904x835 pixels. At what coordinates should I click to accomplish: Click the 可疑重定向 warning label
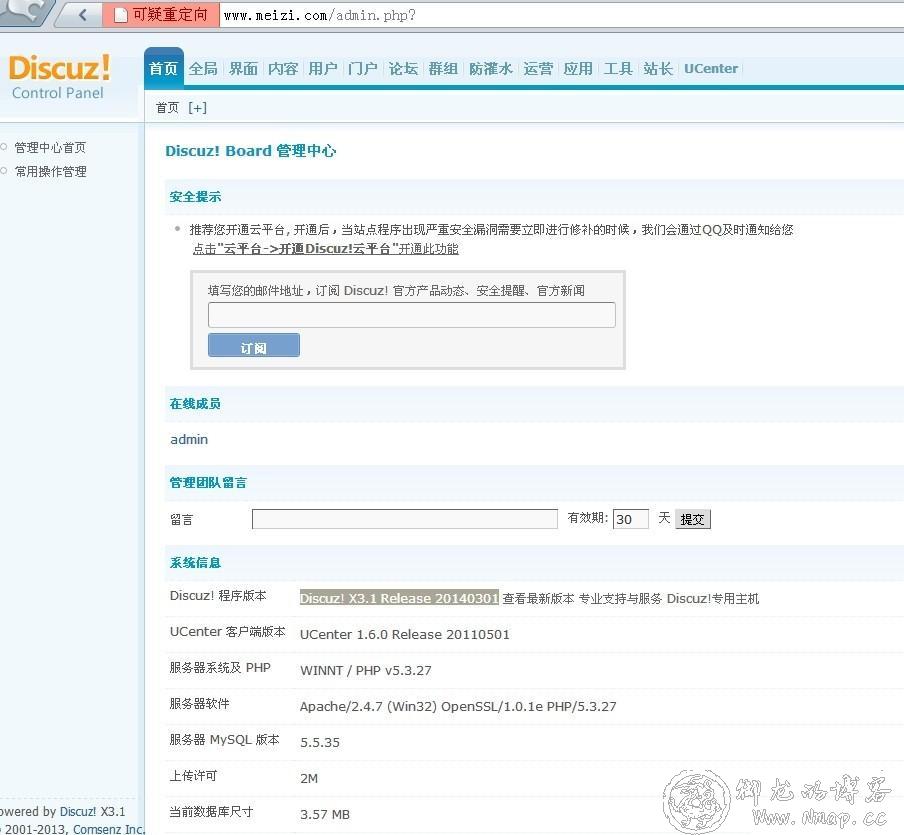point(170,14)
